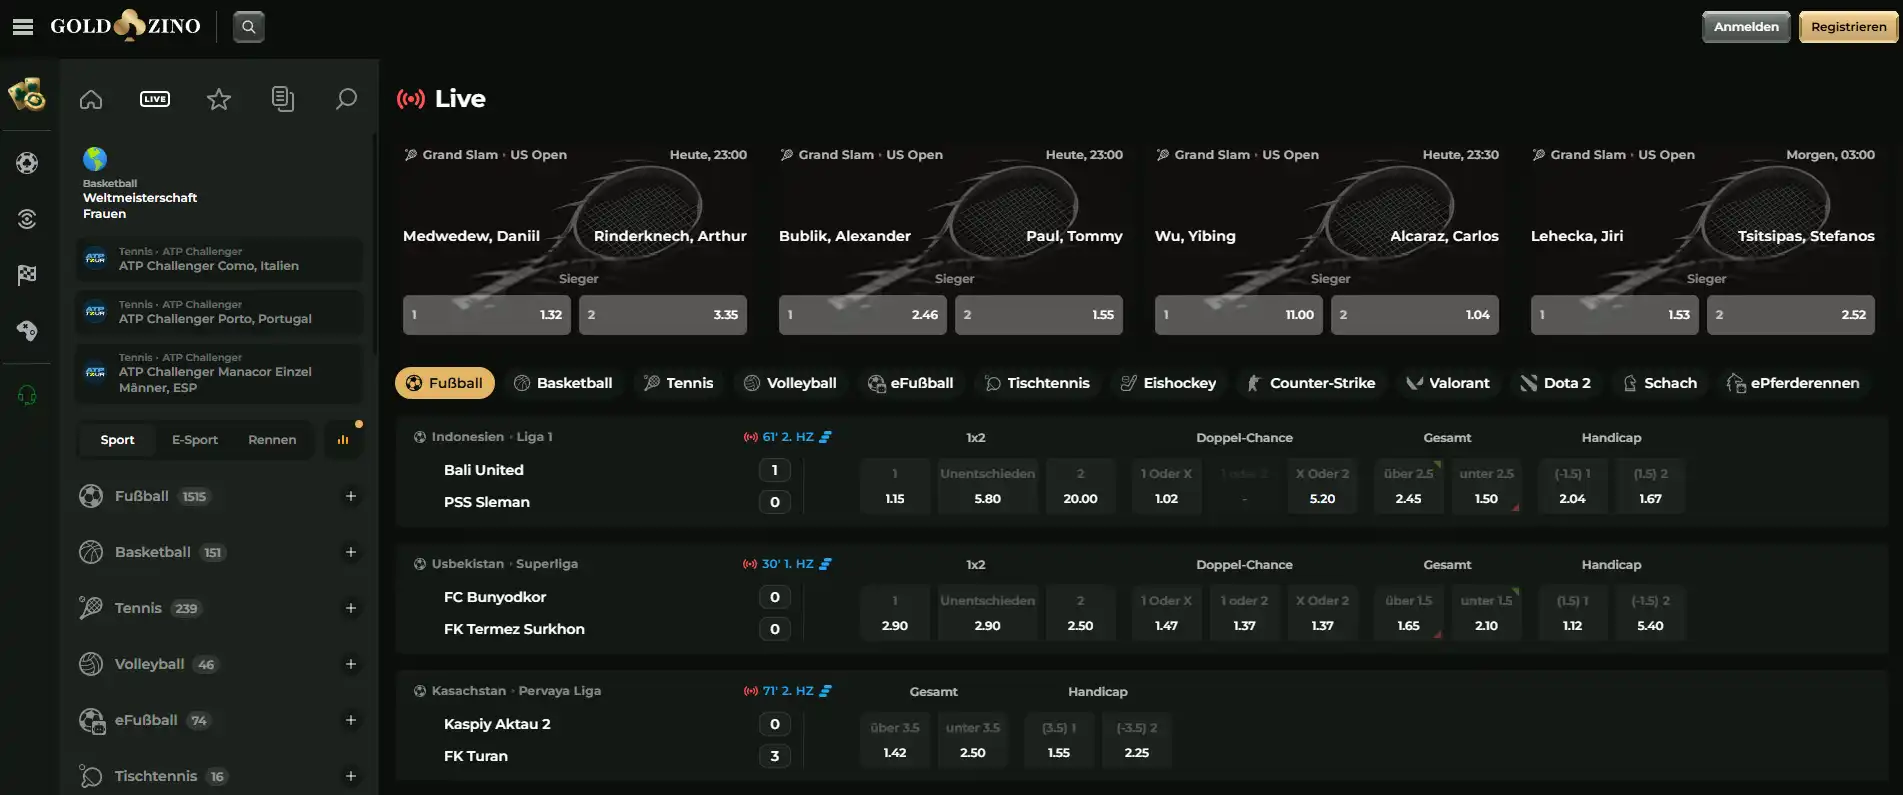Image resolution: width=1903 pixels, height=795 pixels.
Task: Expand the Fußball sport list
Action: (351, 496)
